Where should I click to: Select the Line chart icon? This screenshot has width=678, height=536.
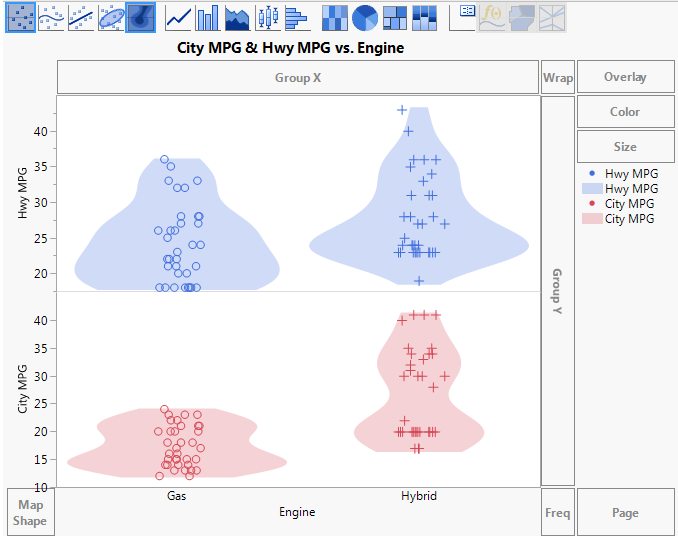point(179,18)
